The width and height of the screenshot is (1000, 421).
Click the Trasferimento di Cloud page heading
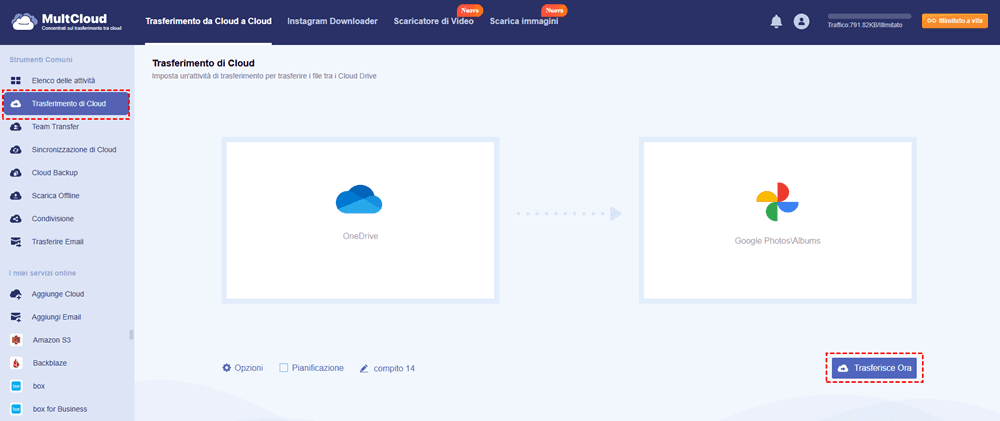click(203, 63)
